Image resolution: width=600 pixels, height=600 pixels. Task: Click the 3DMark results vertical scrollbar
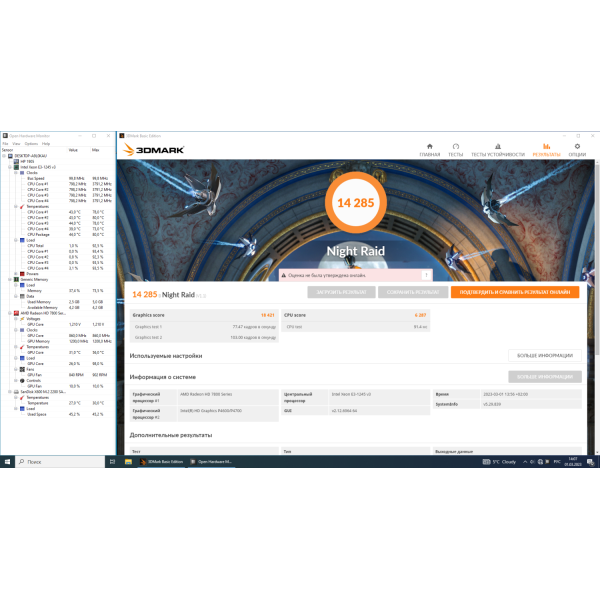pyautogui.click(x=597, y=260)
